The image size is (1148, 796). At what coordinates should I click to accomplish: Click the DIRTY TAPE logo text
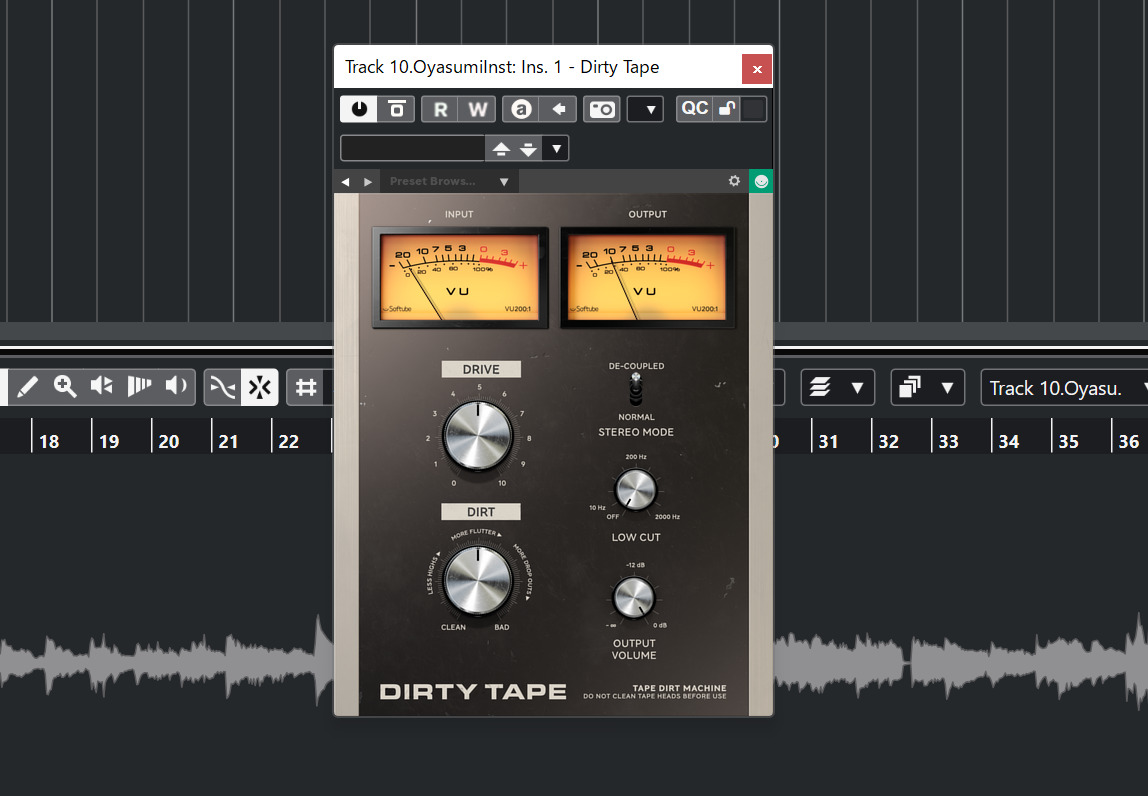click(473, 692)
